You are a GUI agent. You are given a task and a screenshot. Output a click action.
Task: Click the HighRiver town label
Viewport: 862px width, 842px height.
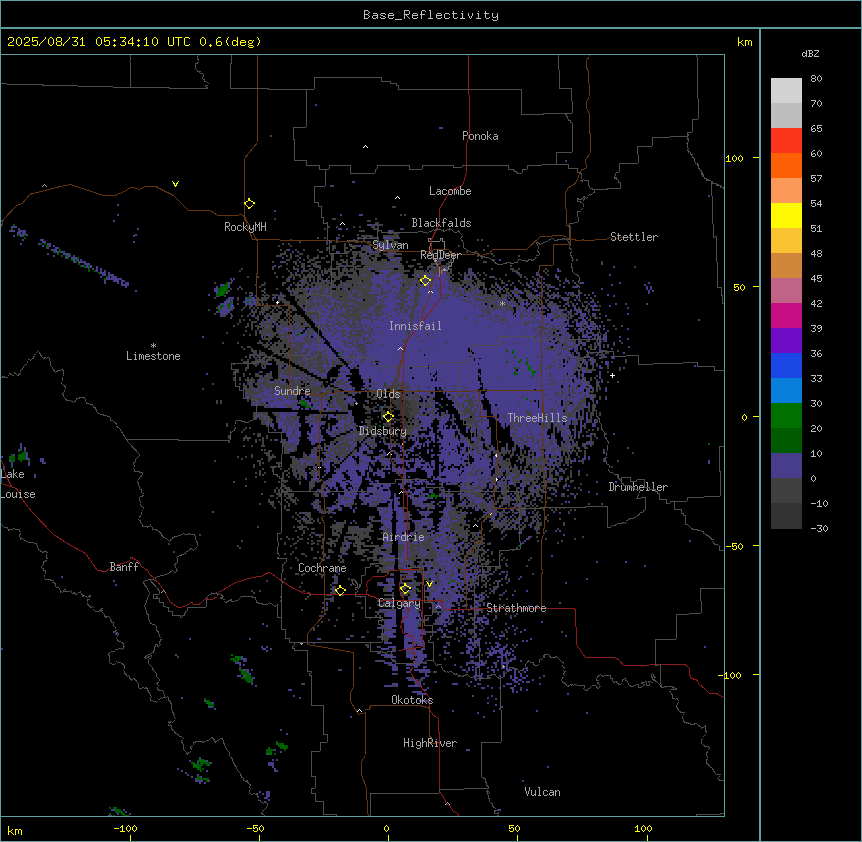[430, 743]
